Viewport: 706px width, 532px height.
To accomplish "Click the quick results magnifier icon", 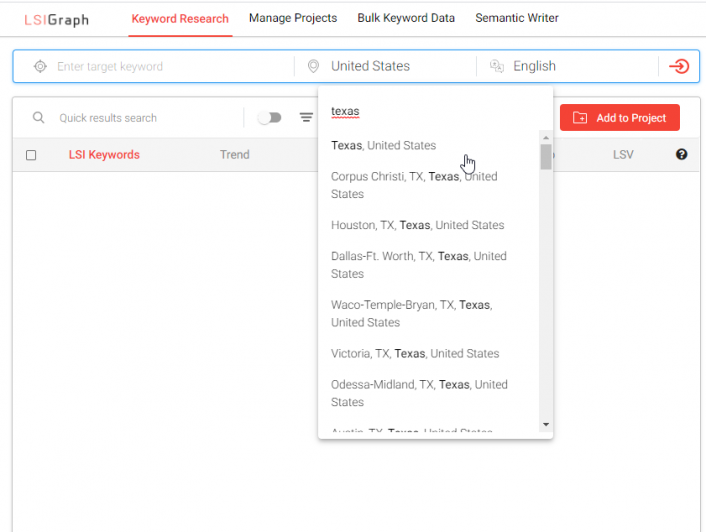I will click(x=39, y=118).
